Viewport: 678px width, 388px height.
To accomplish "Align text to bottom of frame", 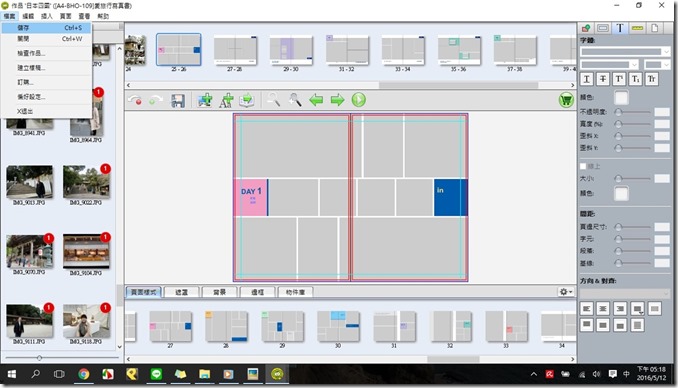I will click(x=620, y=324).
